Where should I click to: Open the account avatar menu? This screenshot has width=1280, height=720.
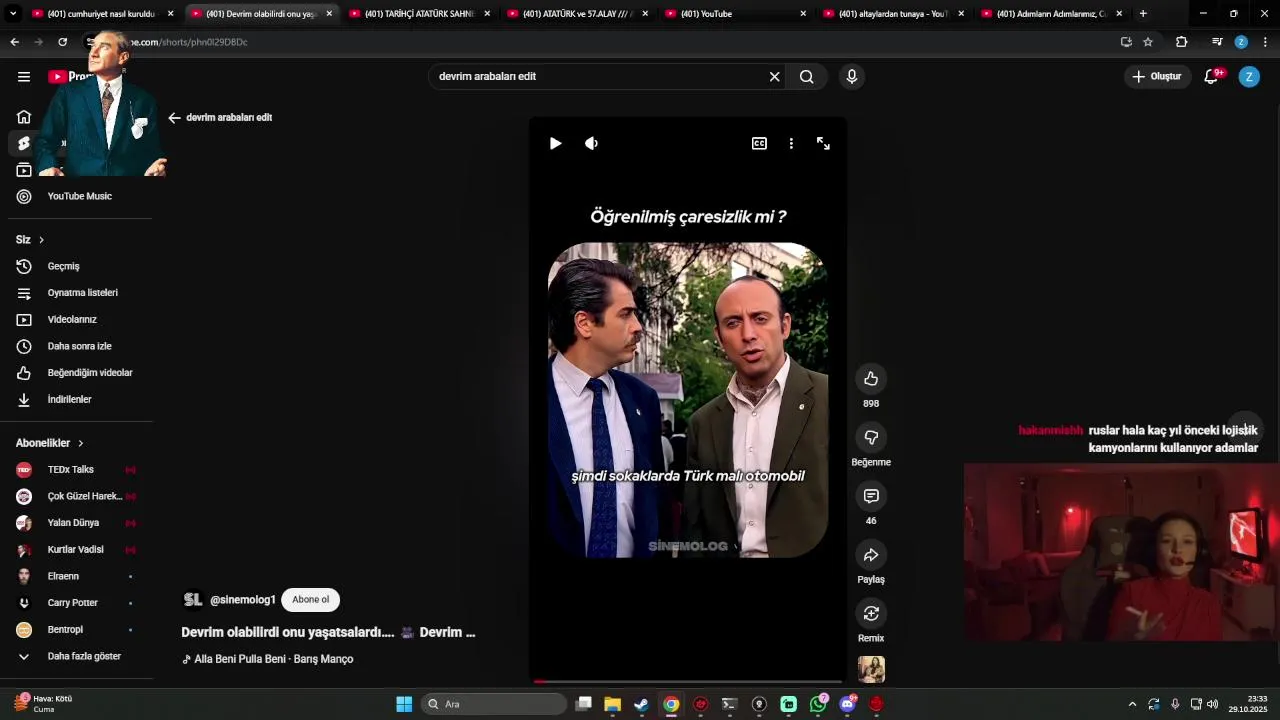point(1249,76)
